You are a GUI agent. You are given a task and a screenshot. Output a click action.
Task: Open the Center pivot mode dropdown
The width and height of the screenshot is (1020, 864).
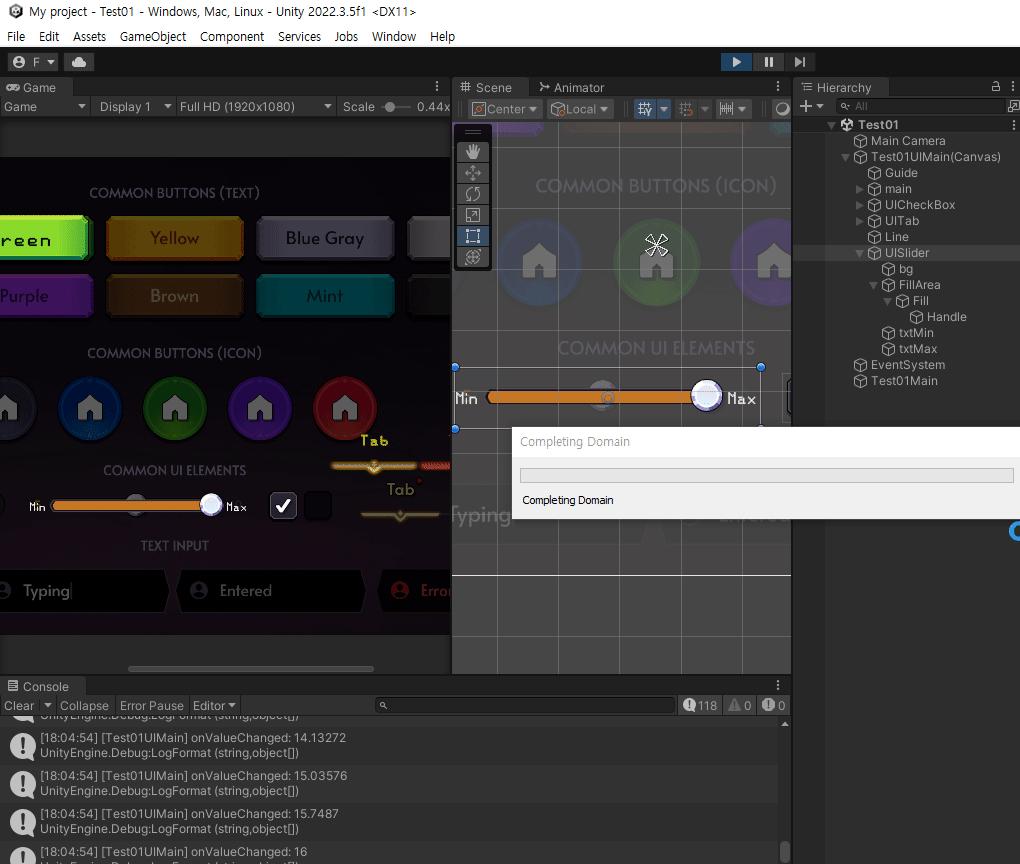click(505, 109)
